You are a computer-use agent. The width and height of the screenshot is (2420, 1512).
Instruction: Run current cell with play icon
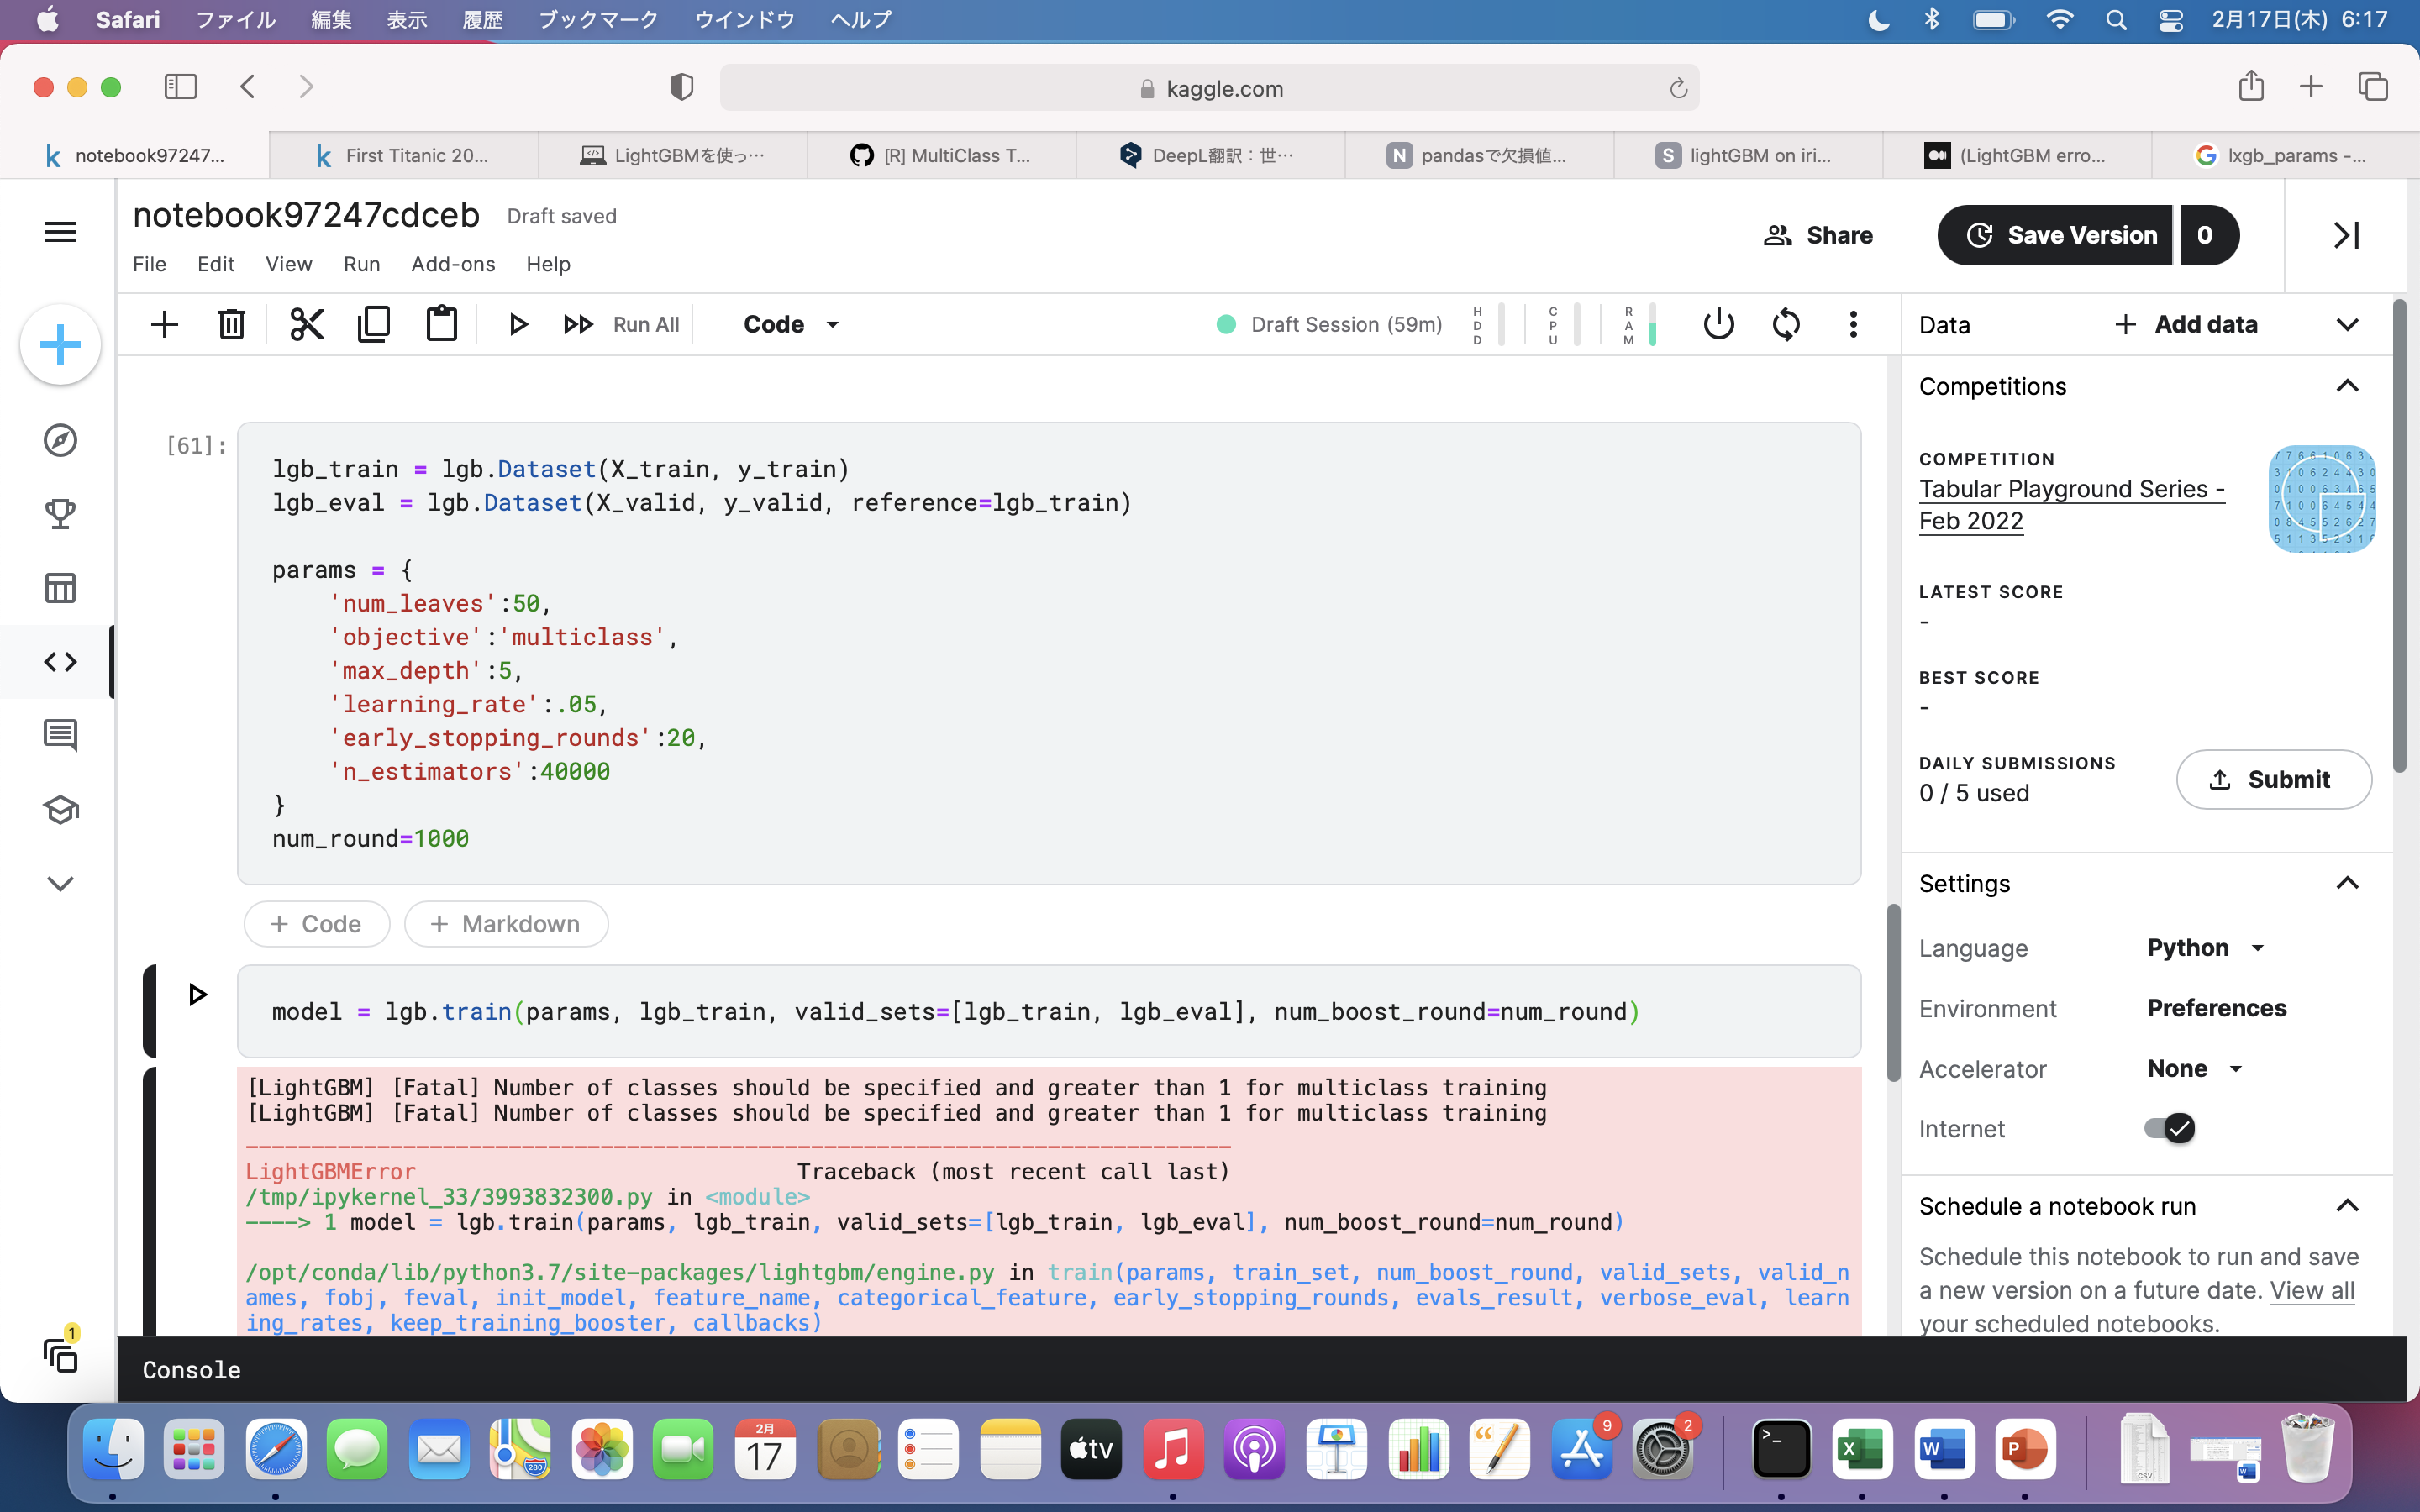click(518, 324)
